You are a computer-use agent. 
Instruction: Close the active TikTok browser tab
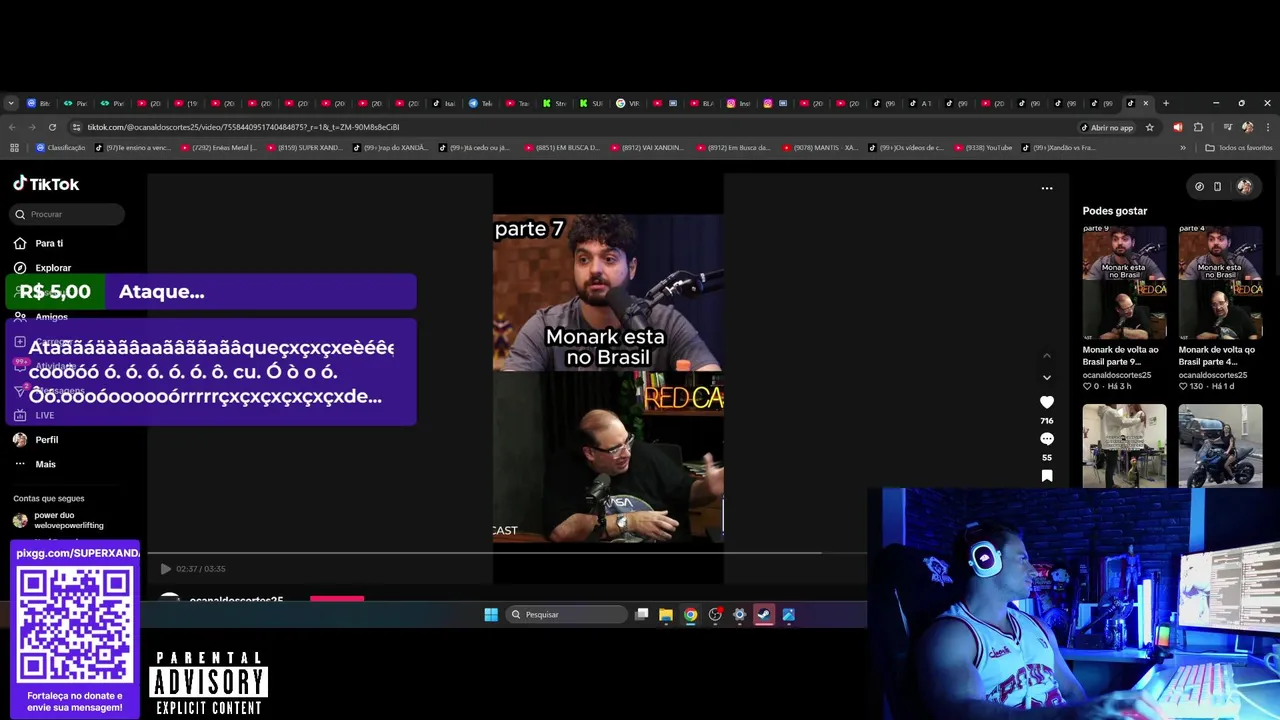(x=1146, y=103)
